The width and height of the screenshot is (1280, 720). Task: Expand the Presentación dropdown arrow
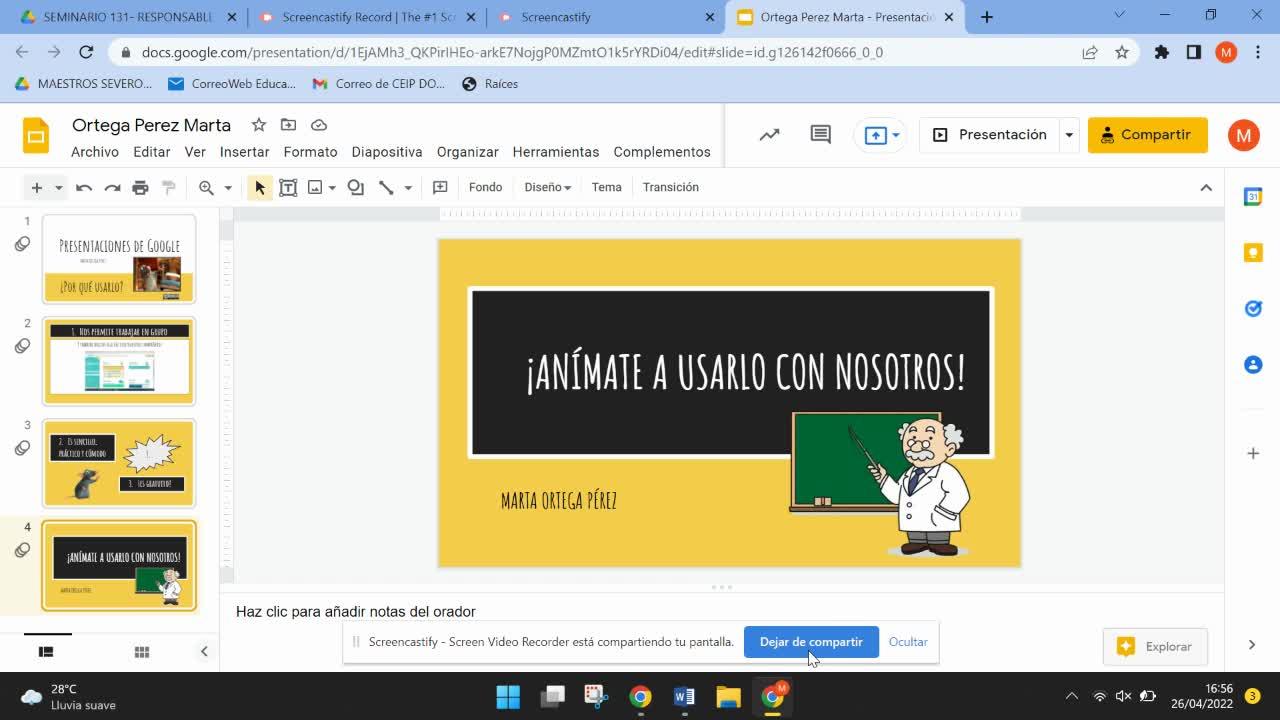click(1069, 135)
